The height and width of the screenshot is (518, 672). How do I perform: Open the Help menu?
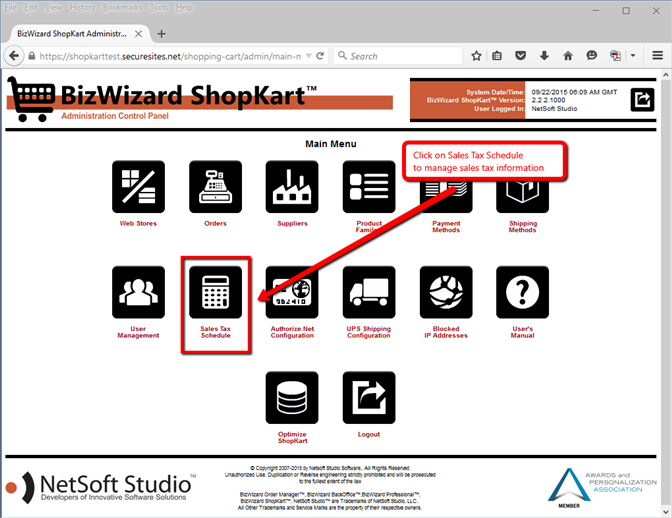pos(184,8)
